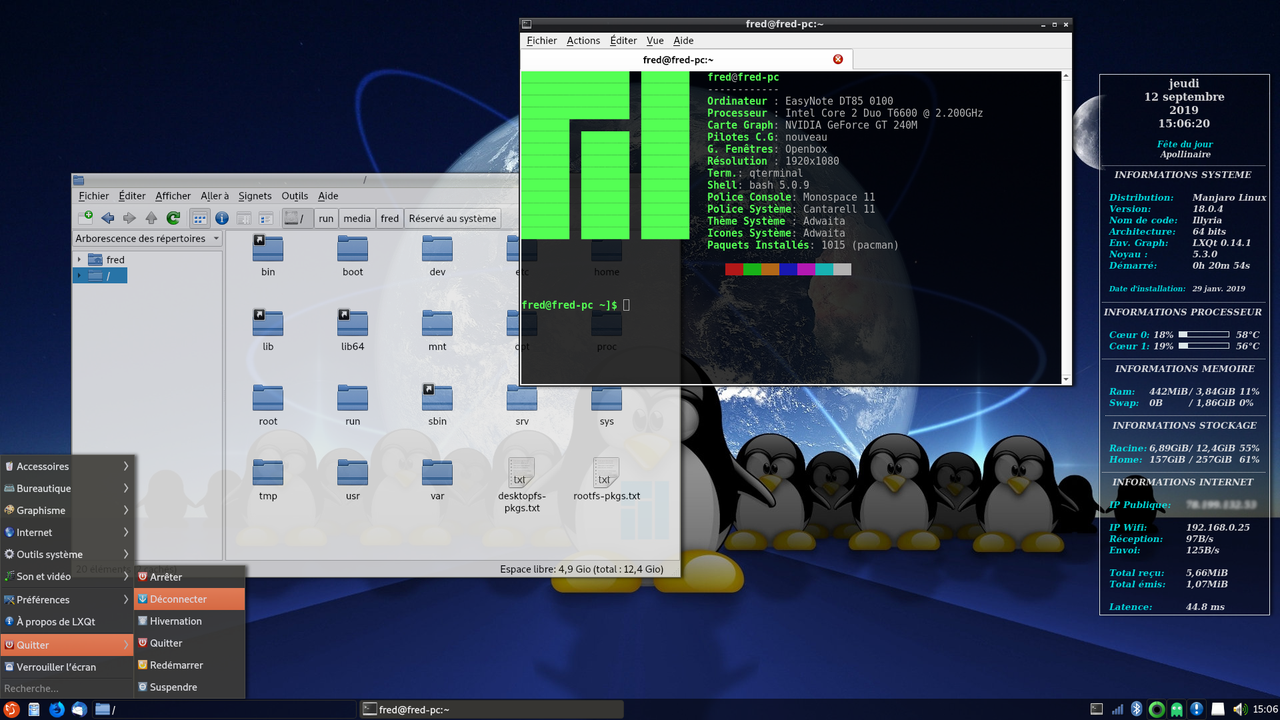Screen dimensions: 1280x720
Task: Click the Thunderbird icon on the taskbar
Action: pos(78,709)
